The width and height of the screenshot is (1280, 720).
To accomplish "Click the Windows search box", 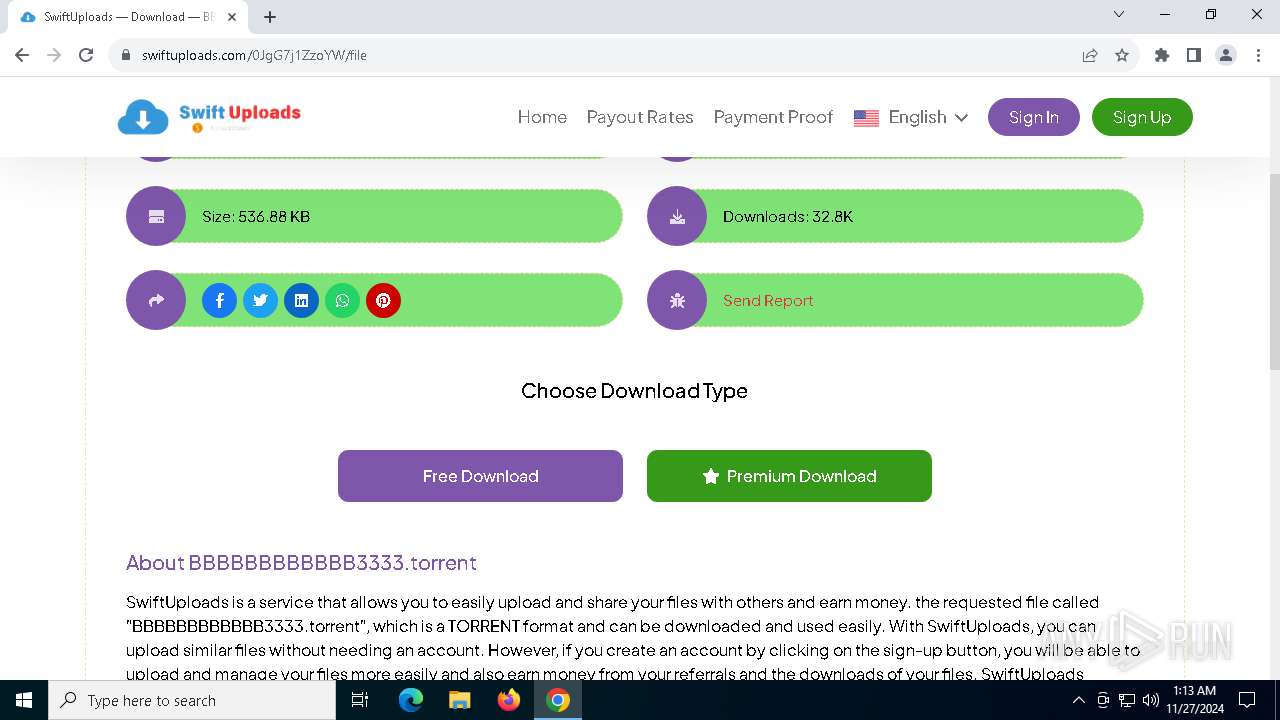I will [x=192, y=700].
